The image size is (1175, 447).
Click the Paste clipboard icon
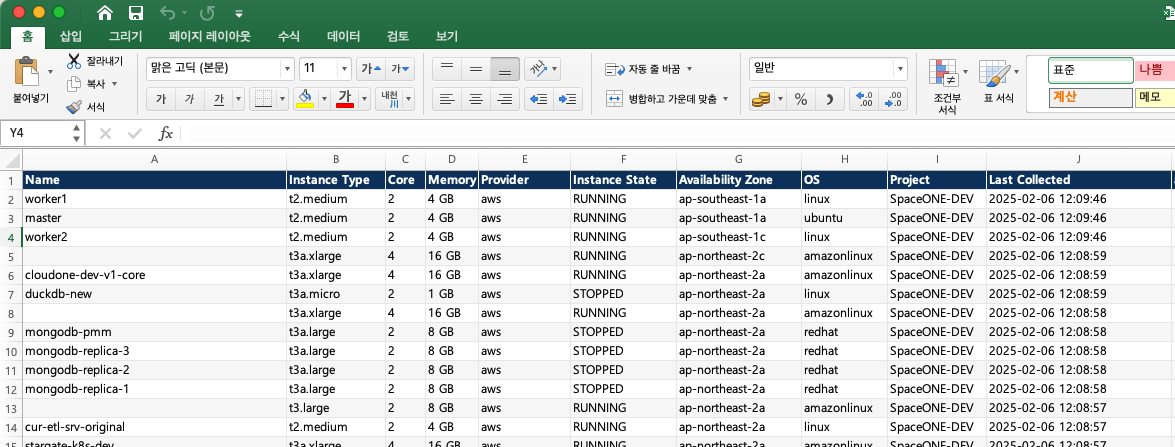27,73
